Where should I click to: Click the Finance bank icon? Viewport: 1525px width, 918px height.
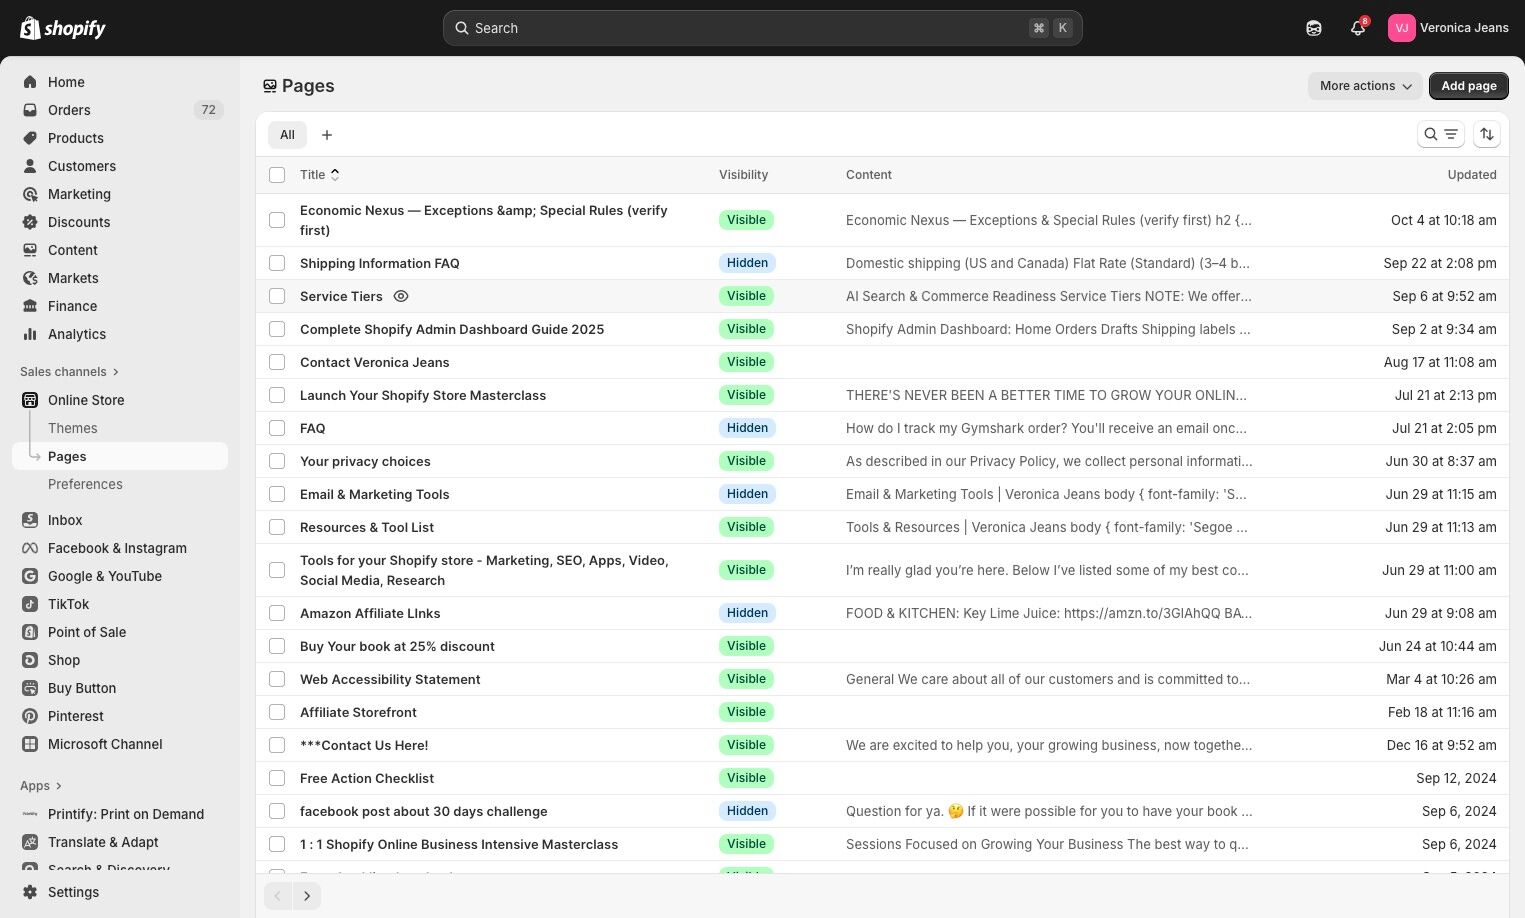click(30, 306)
